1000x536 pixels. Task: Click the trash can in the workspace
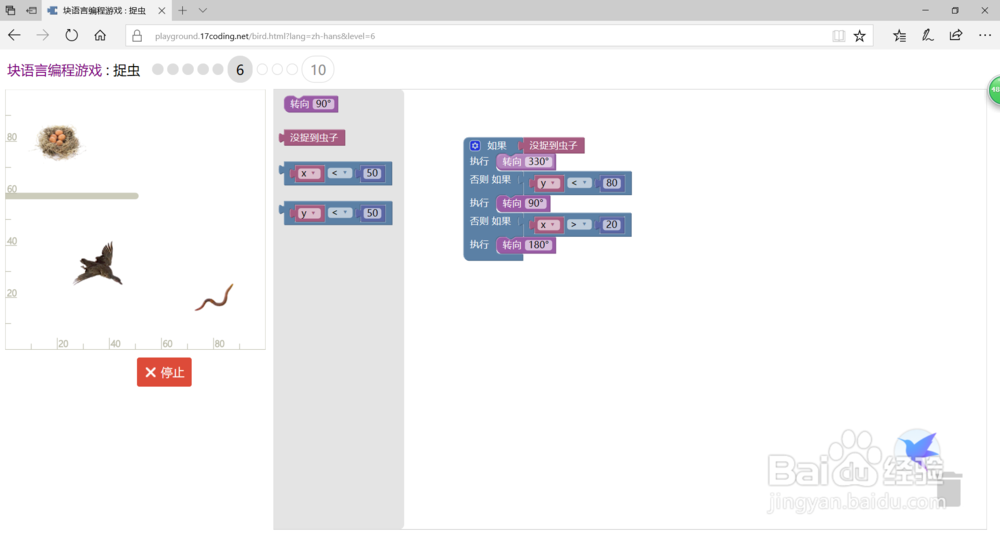(x=948, y=488)
